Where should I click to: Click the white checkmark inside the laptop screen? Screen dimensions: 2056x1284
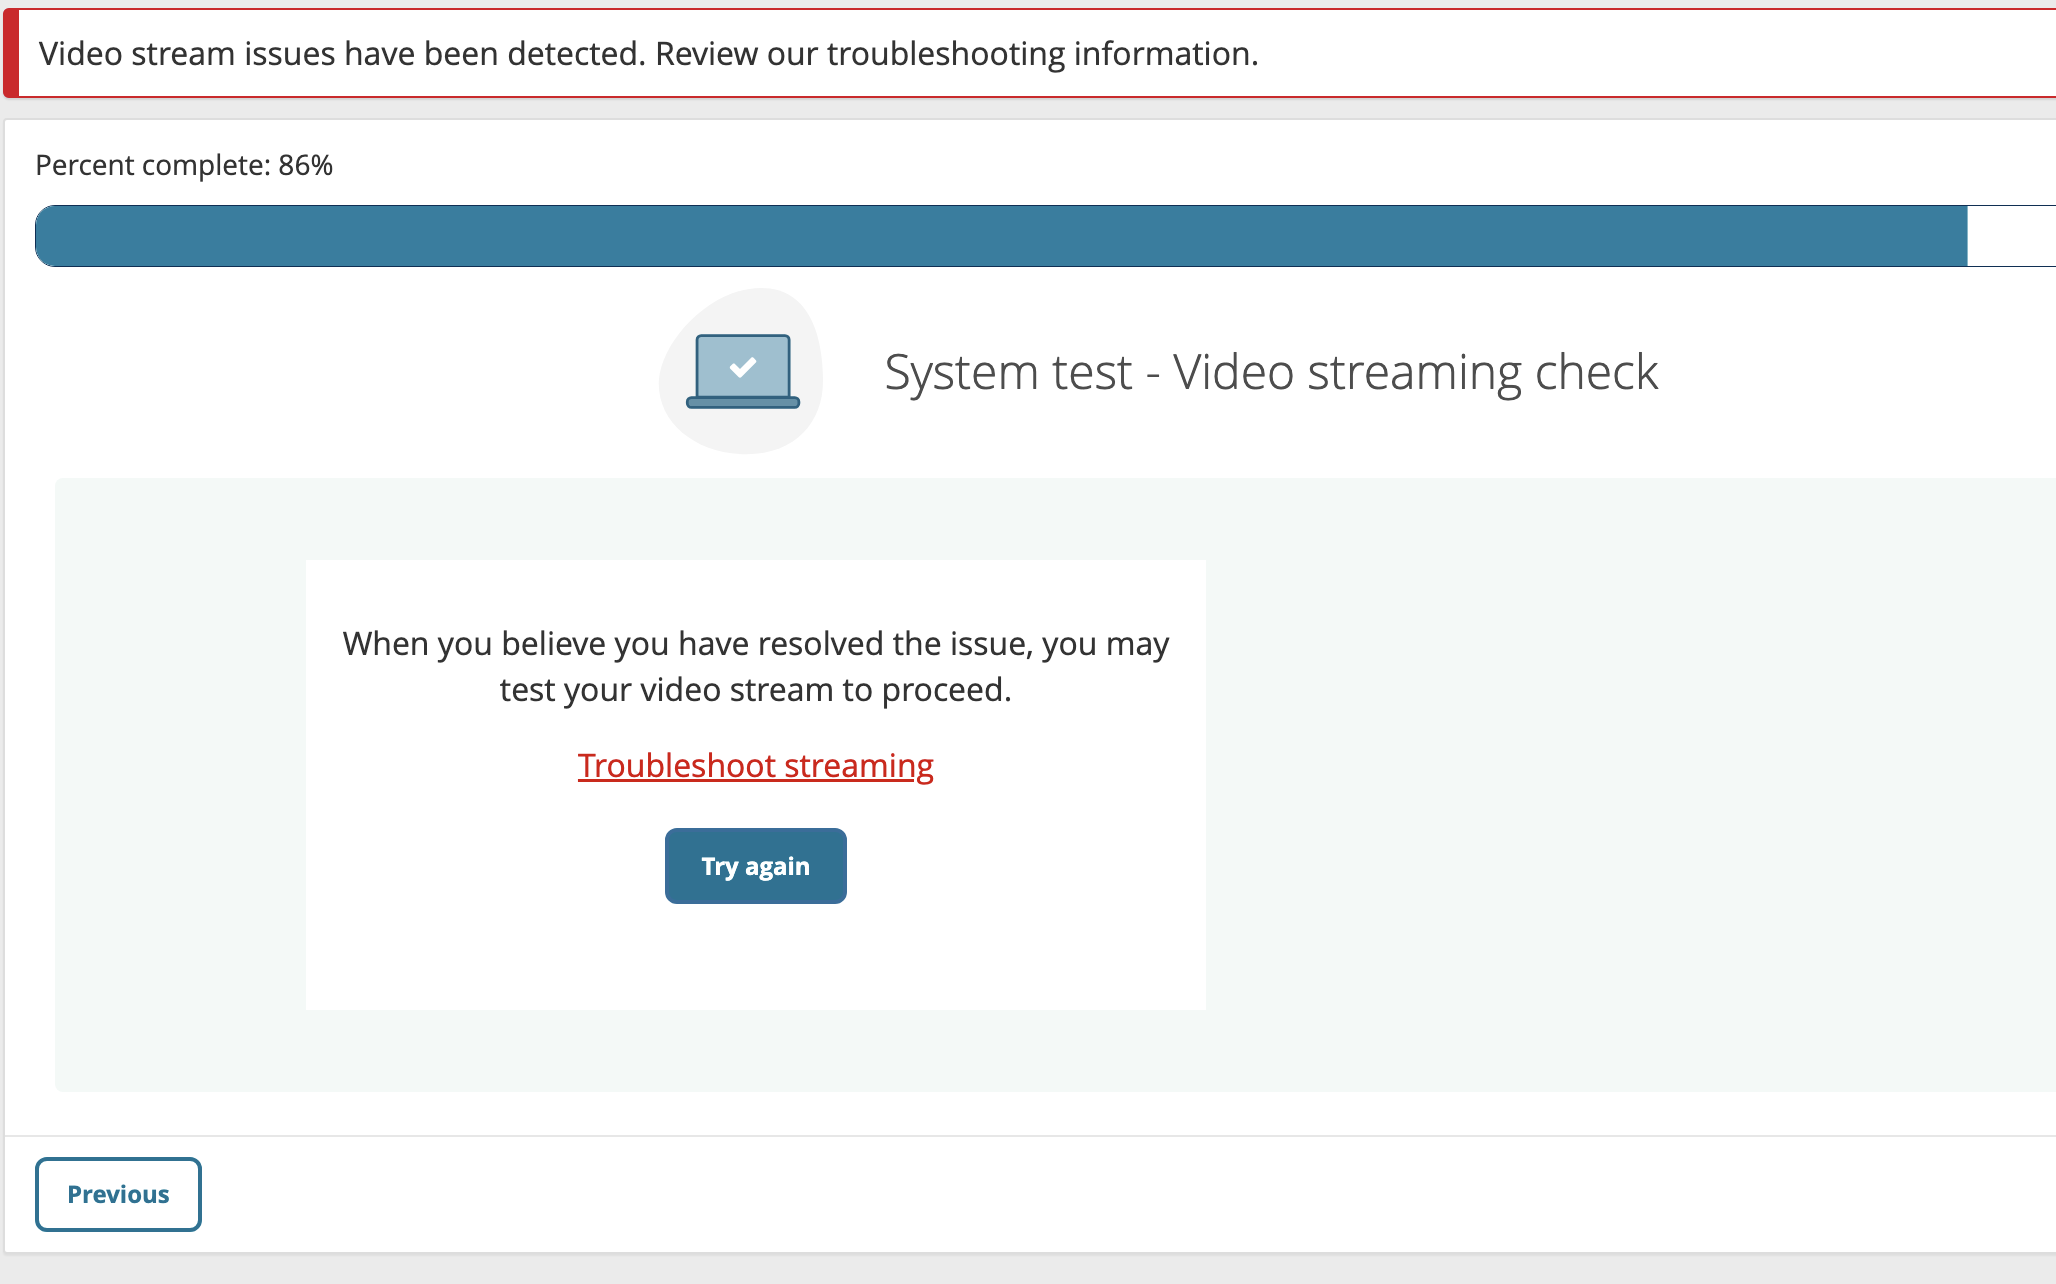point(743,367)
